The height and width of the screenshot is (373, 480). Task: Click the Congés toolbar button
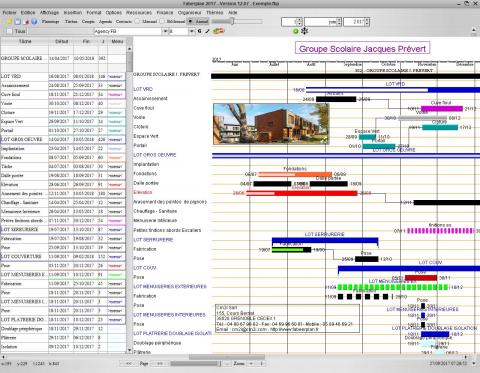(88, 21)
